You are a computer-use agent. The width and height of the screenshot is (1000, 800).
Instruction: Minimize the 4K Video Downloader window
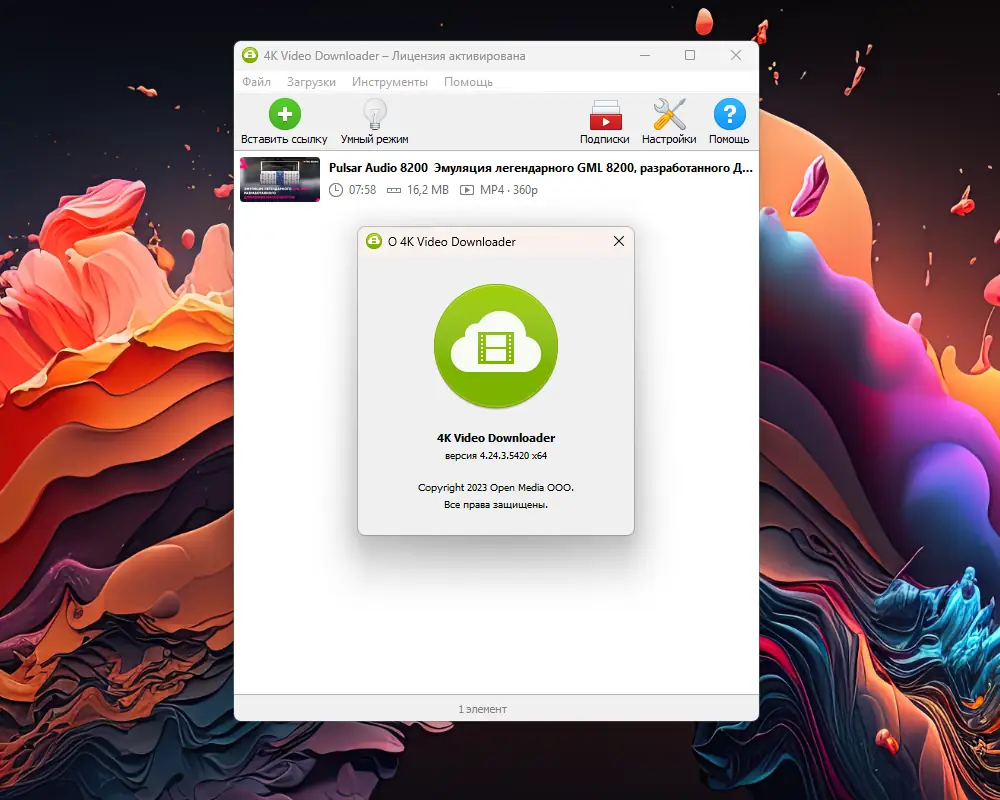point(645,56)
